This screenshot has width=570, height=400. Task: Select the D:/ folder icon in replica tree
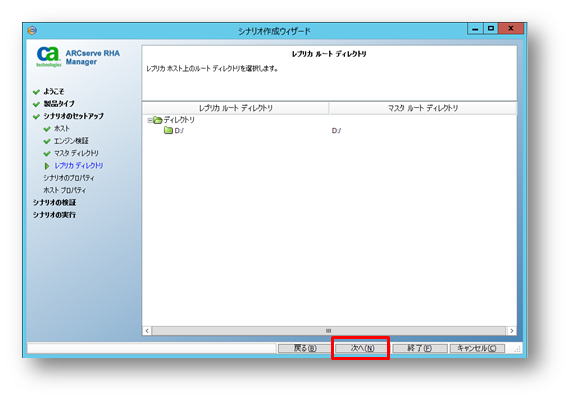[x=168, y=130]
